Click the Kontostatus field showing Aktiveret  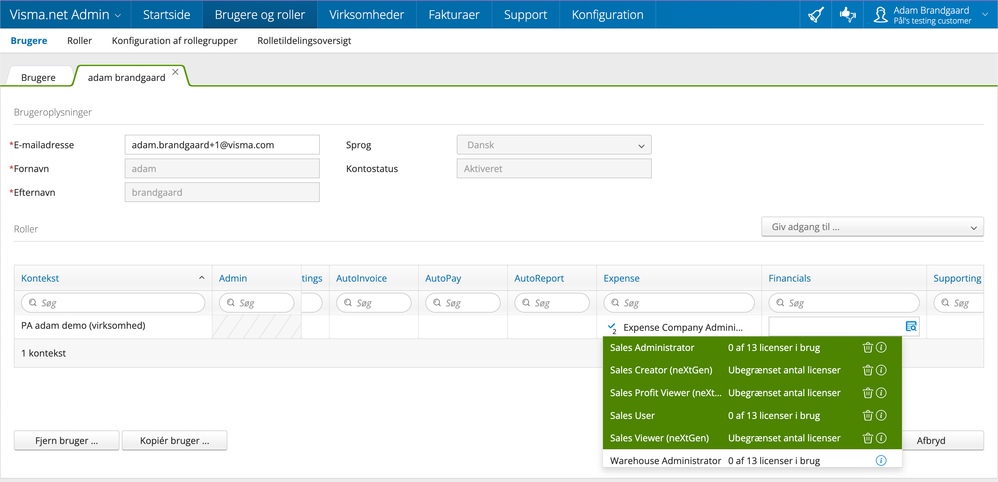coord(554,169)
